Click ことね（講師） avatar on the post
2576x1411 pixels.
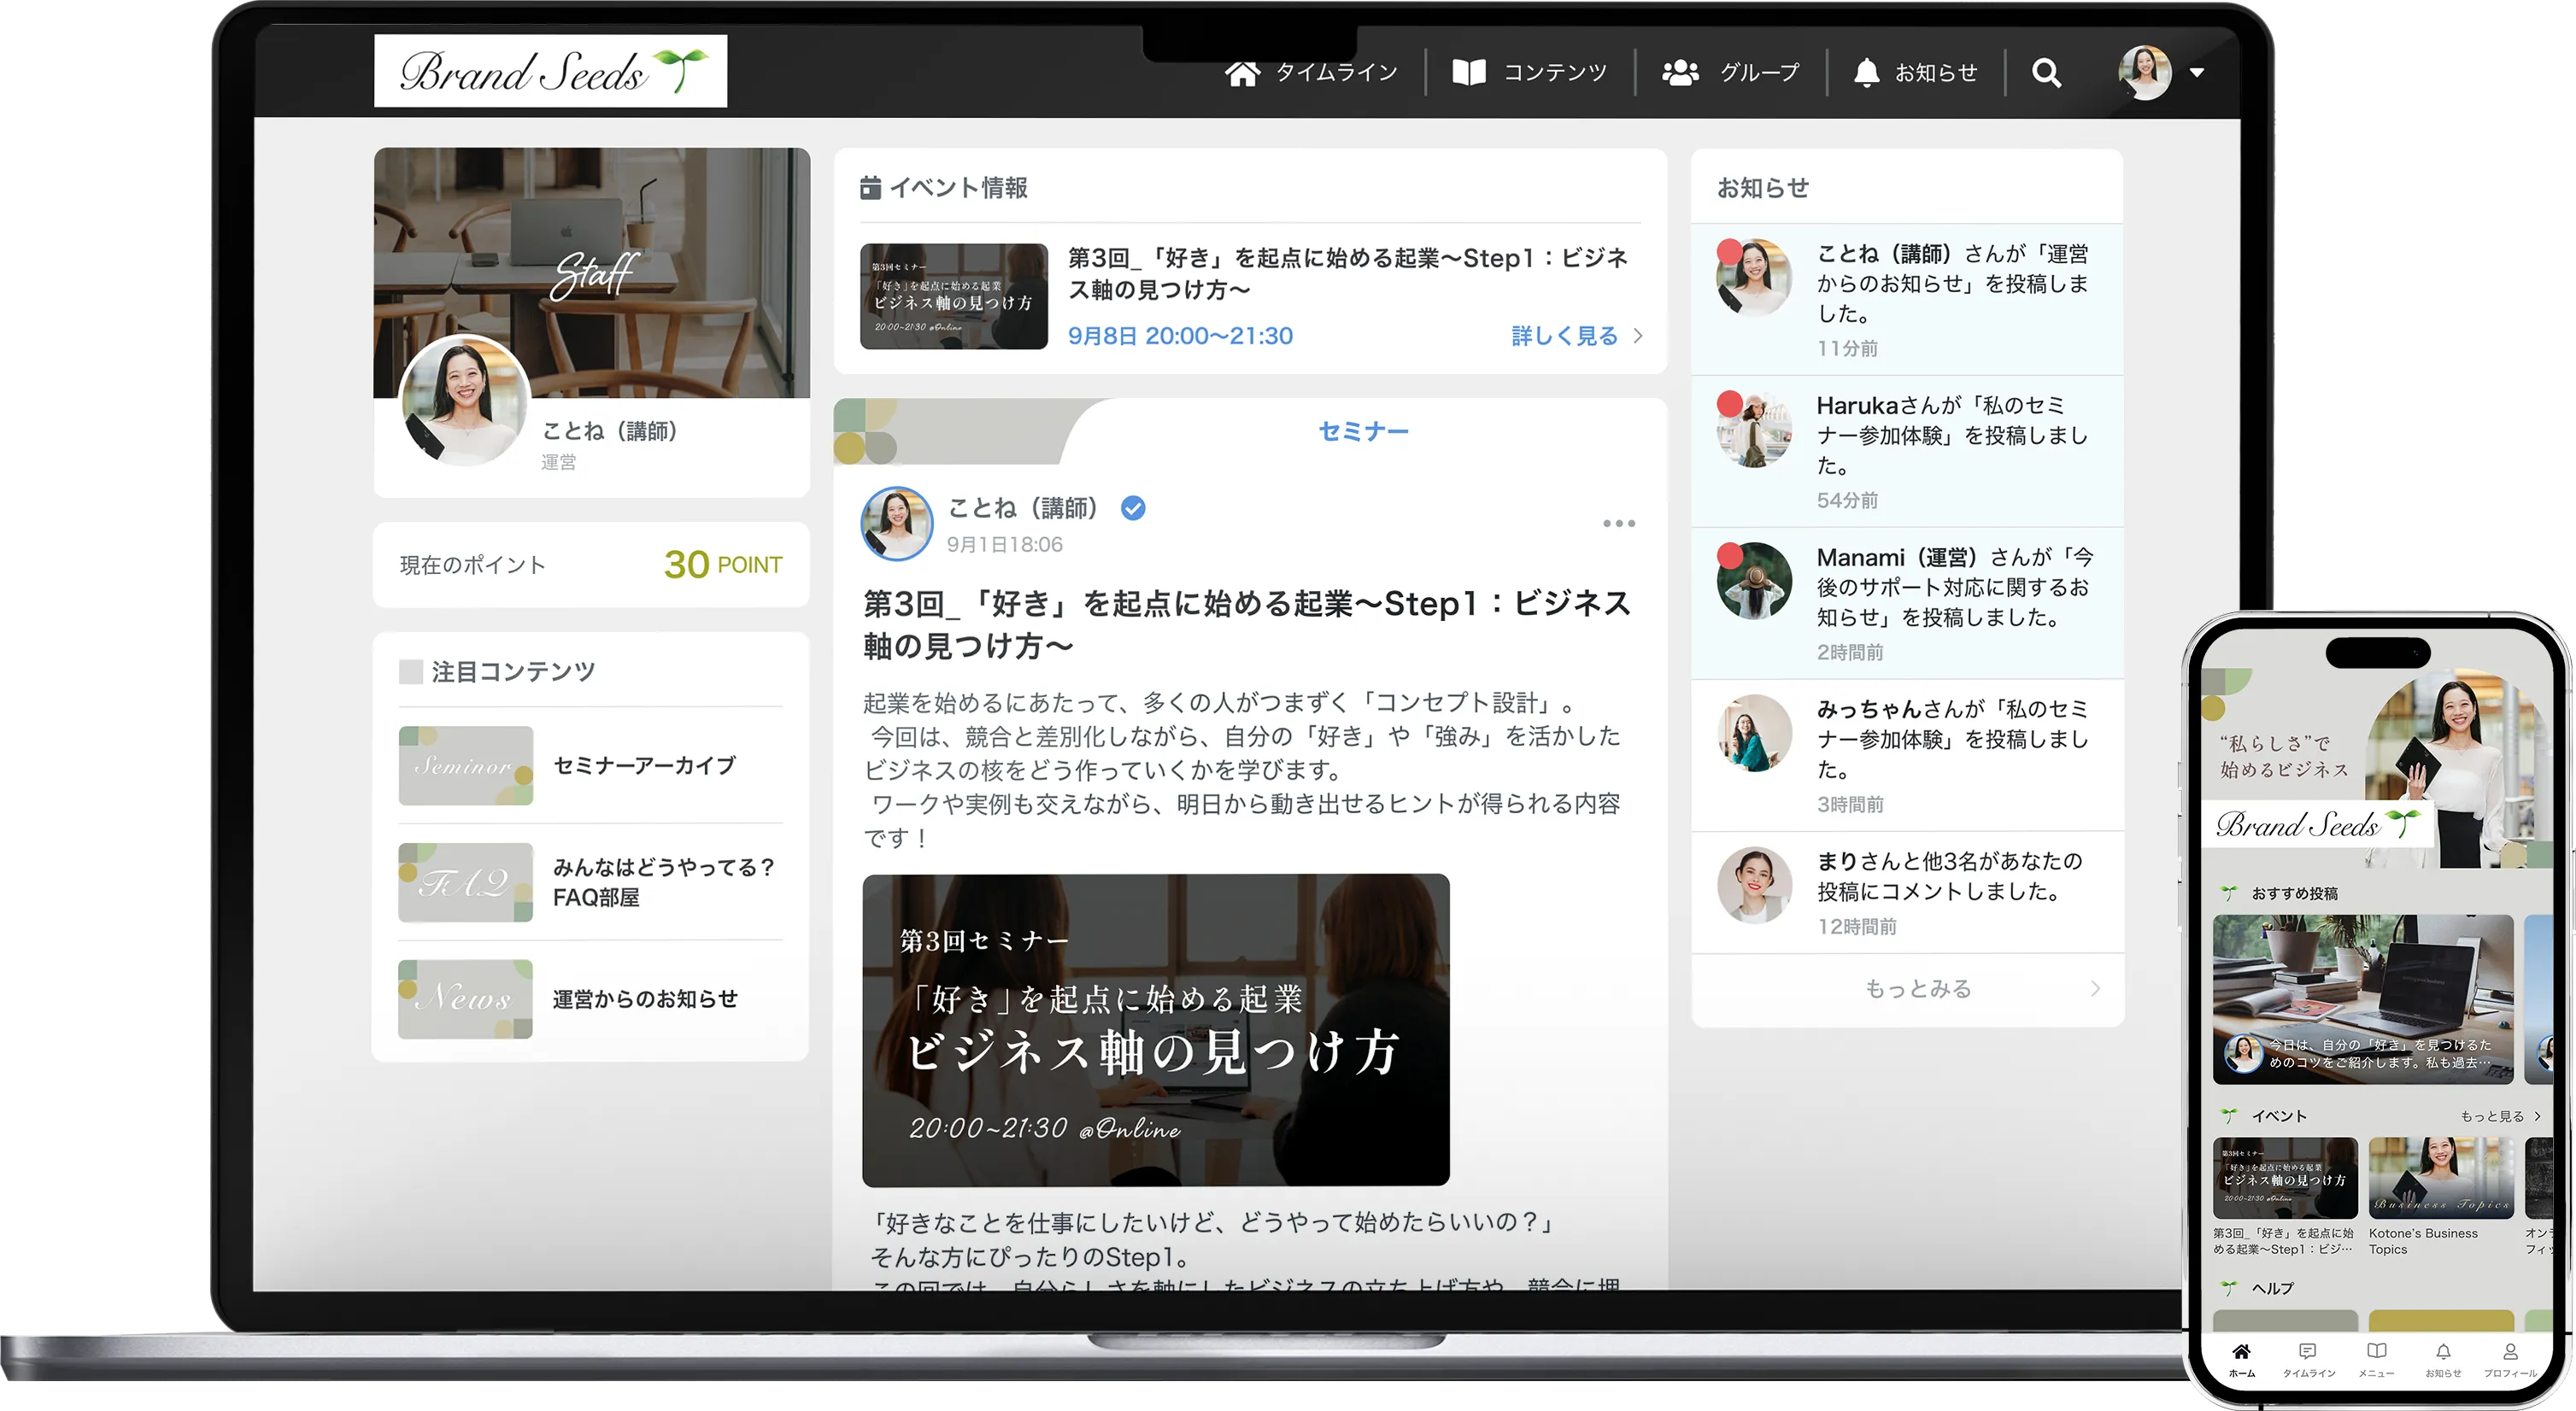pyautogui.click(x=896, y=523)
